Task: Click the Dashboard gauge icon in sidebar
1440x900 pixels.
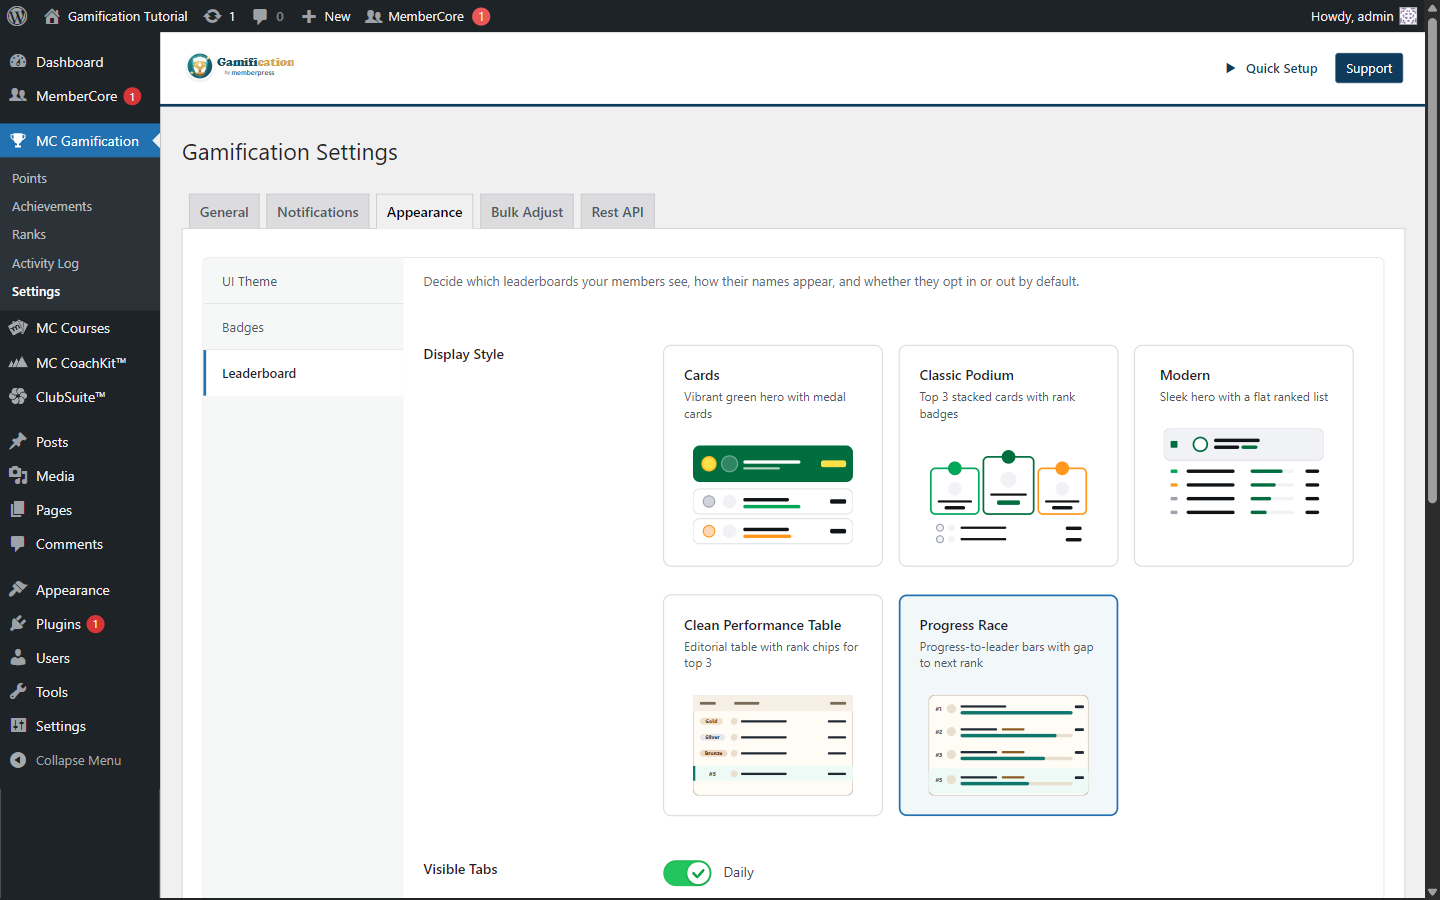Action: 18,61
